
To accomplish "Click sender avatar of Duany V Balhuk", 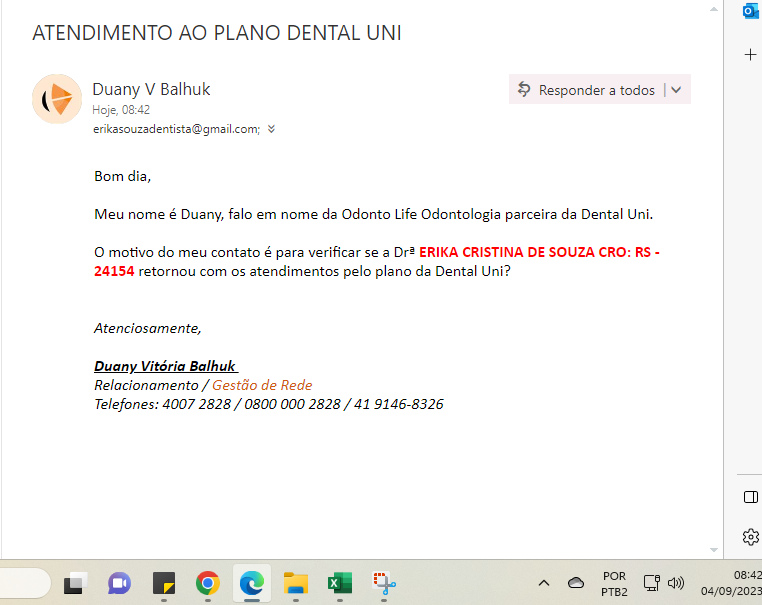I will coord(57,99).
